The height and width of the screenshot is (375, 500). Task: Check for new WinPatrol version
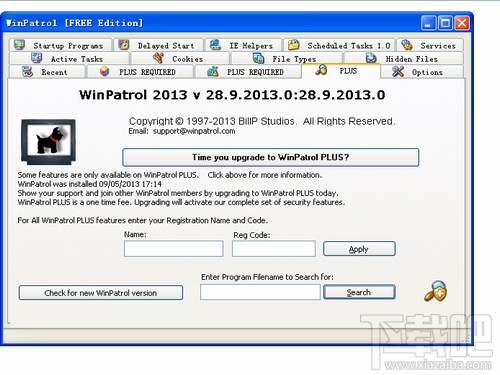[101, 293]
